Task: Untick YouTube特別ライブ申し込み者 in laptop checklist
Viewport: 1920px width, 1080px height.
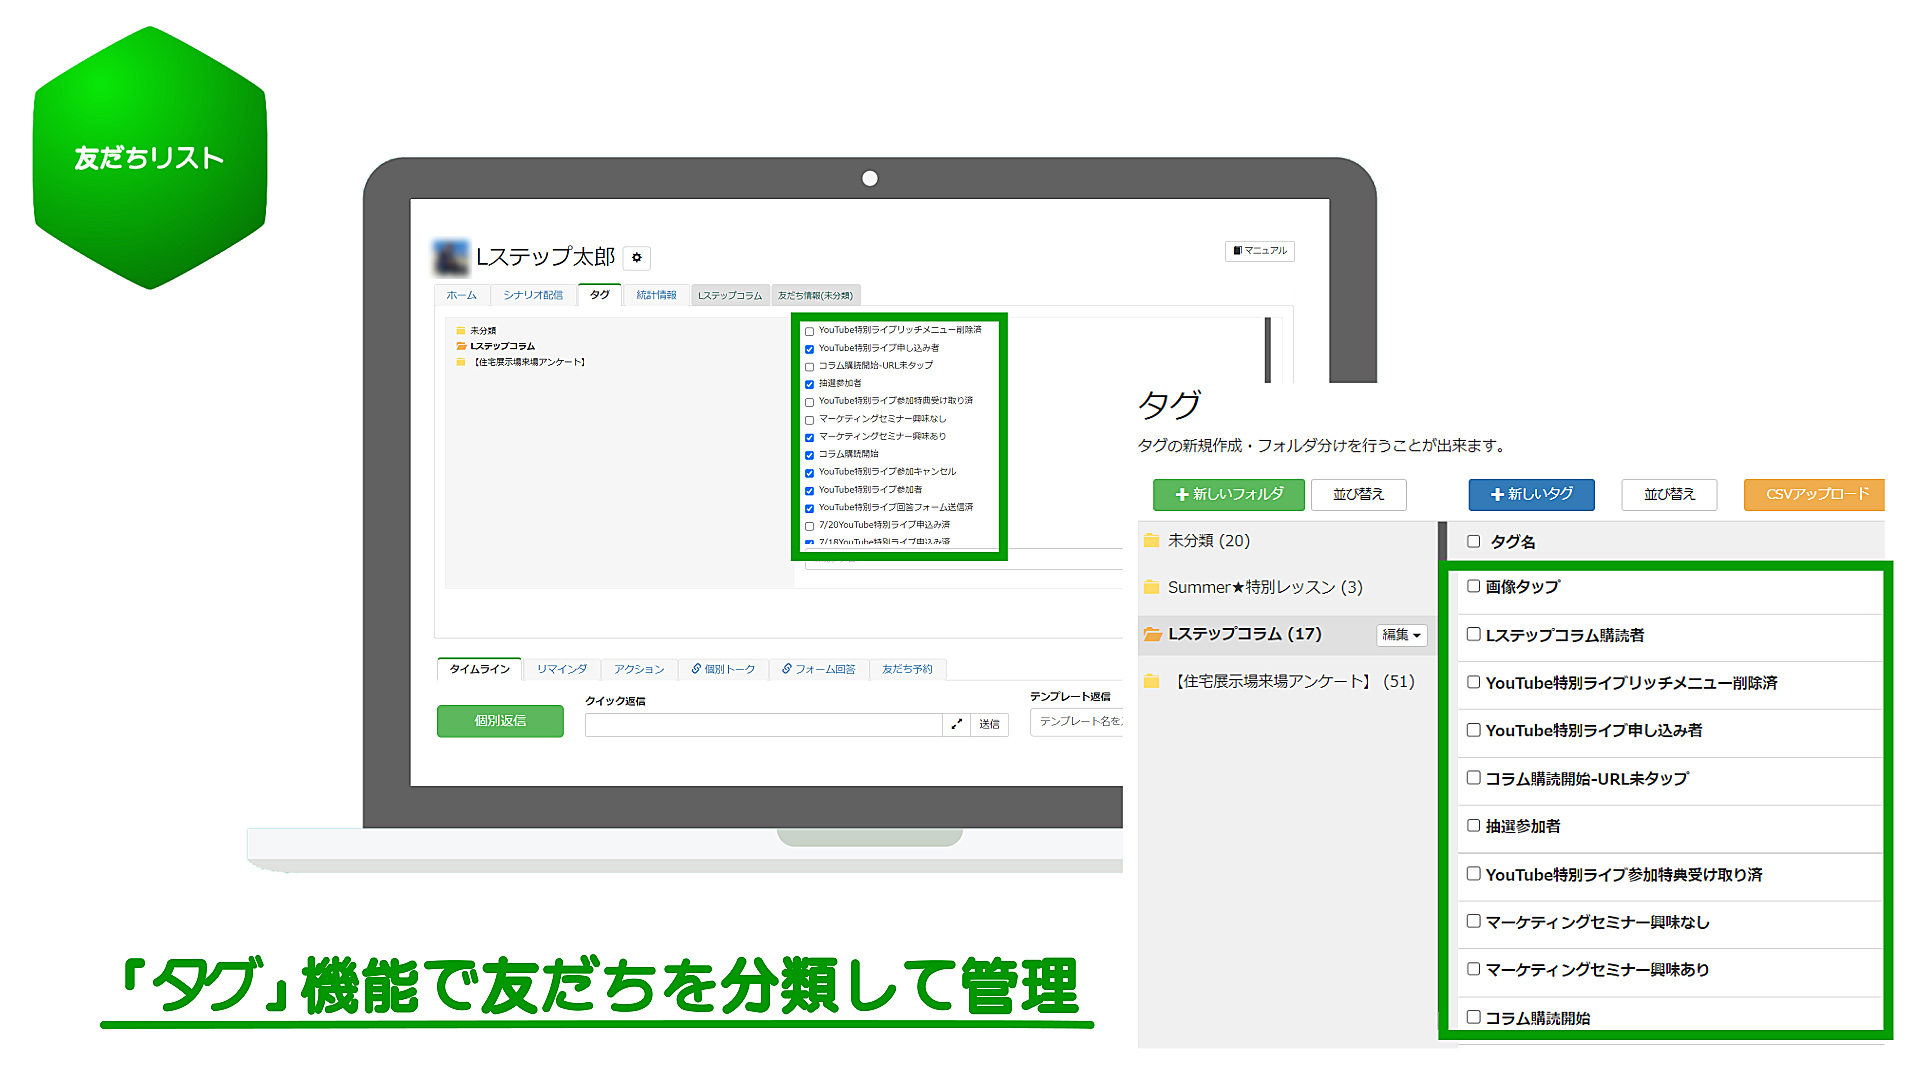Action: tap(809, 349)
